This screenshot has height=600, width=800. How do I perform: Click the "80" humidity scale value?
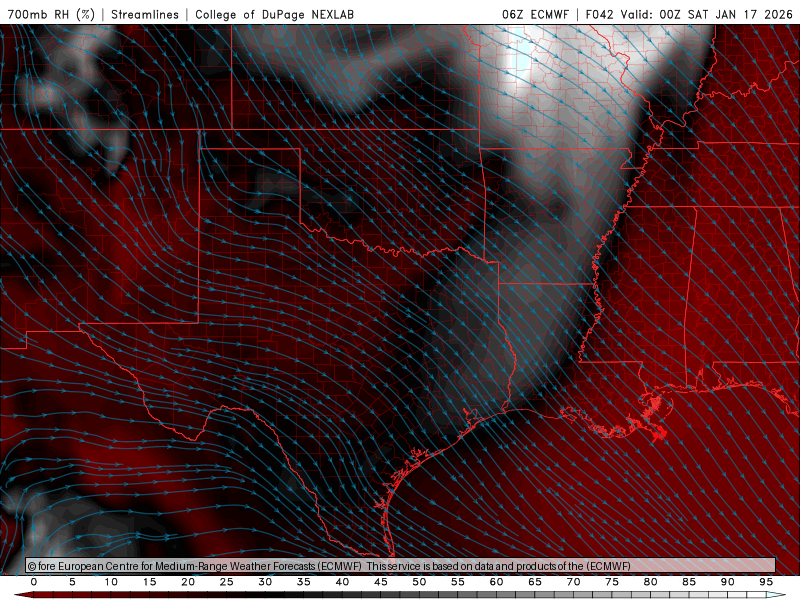pyautogui.click(x=651, y=582)
